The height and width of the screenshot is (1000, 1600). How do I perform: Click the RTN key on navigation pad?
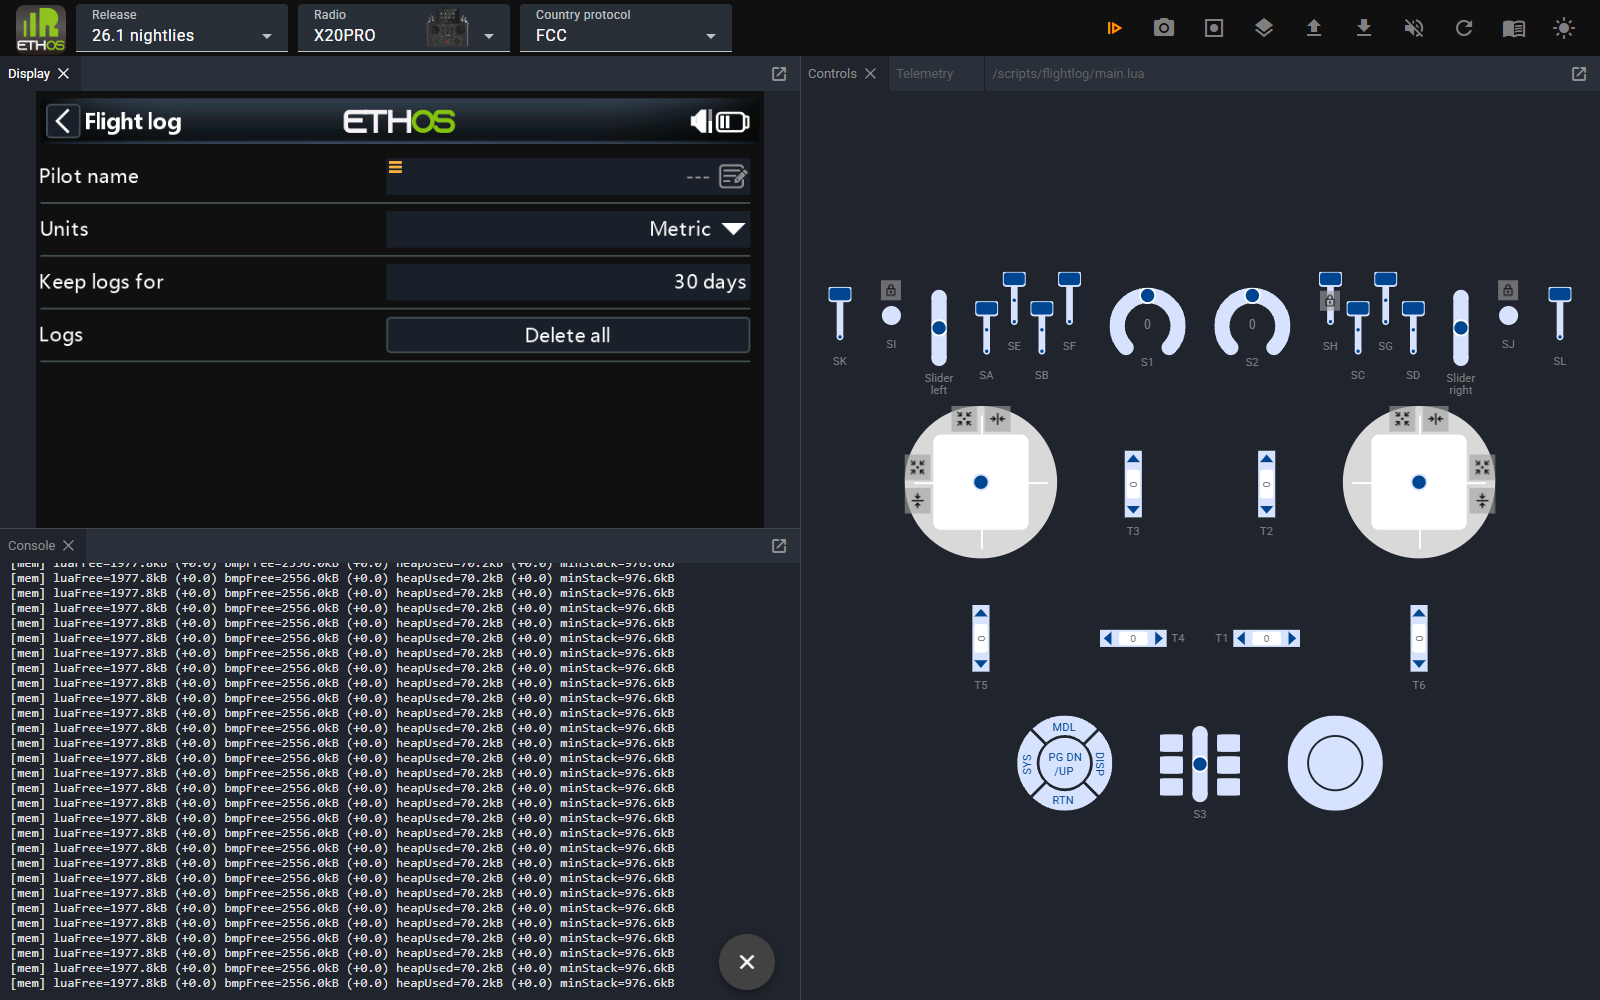pyautogui.click(x=1063, y=800)
